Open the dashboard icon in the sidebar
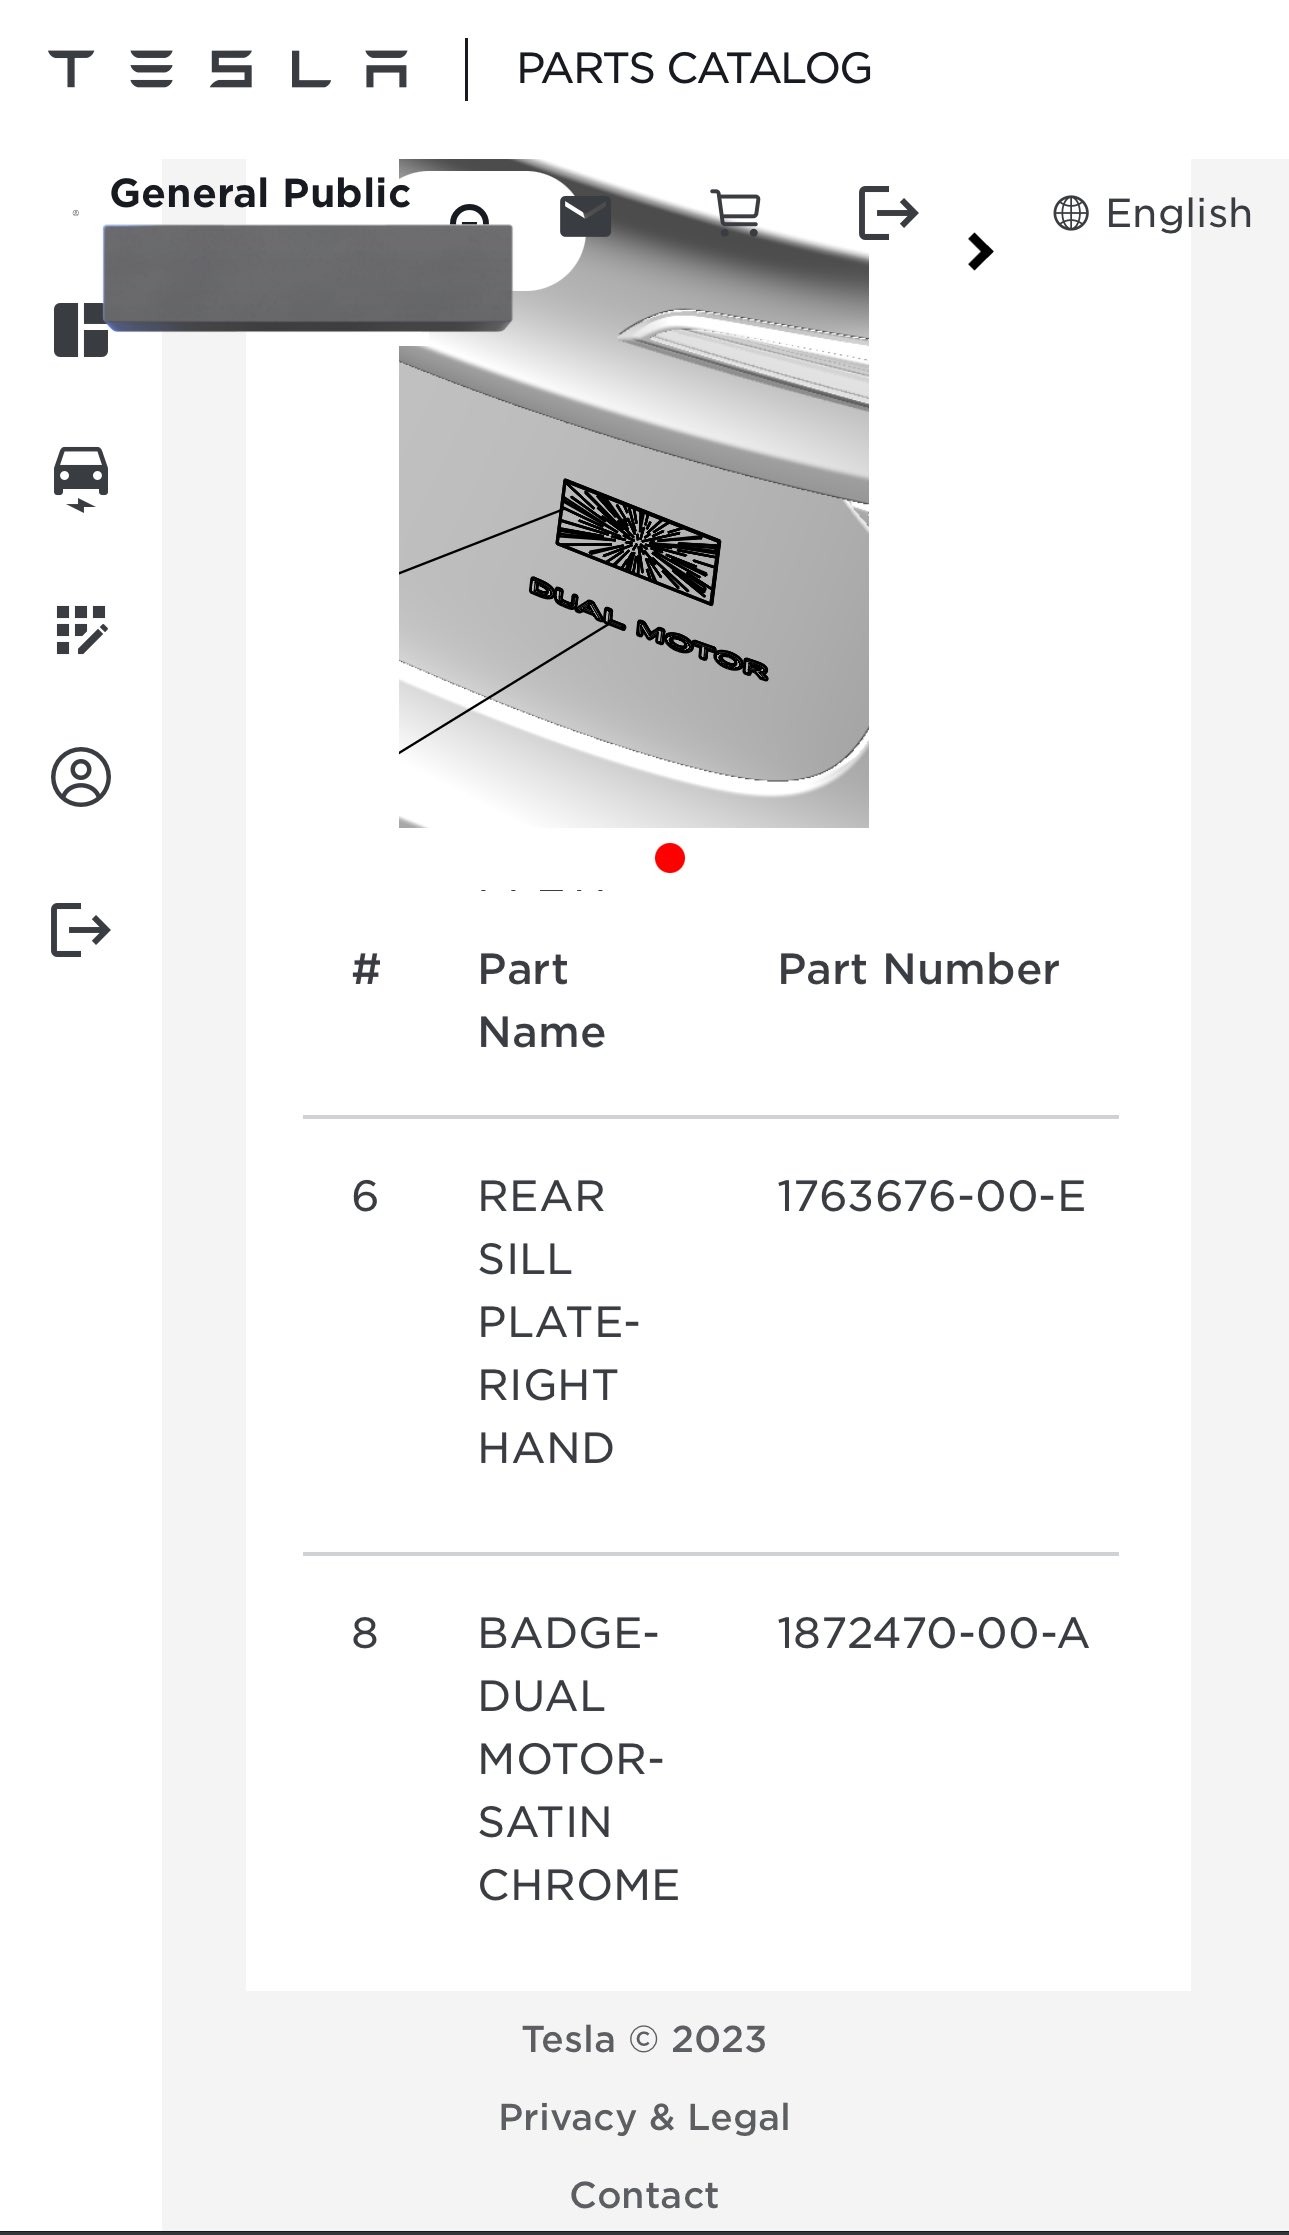 pyautogui.click(x=80, y=330)
